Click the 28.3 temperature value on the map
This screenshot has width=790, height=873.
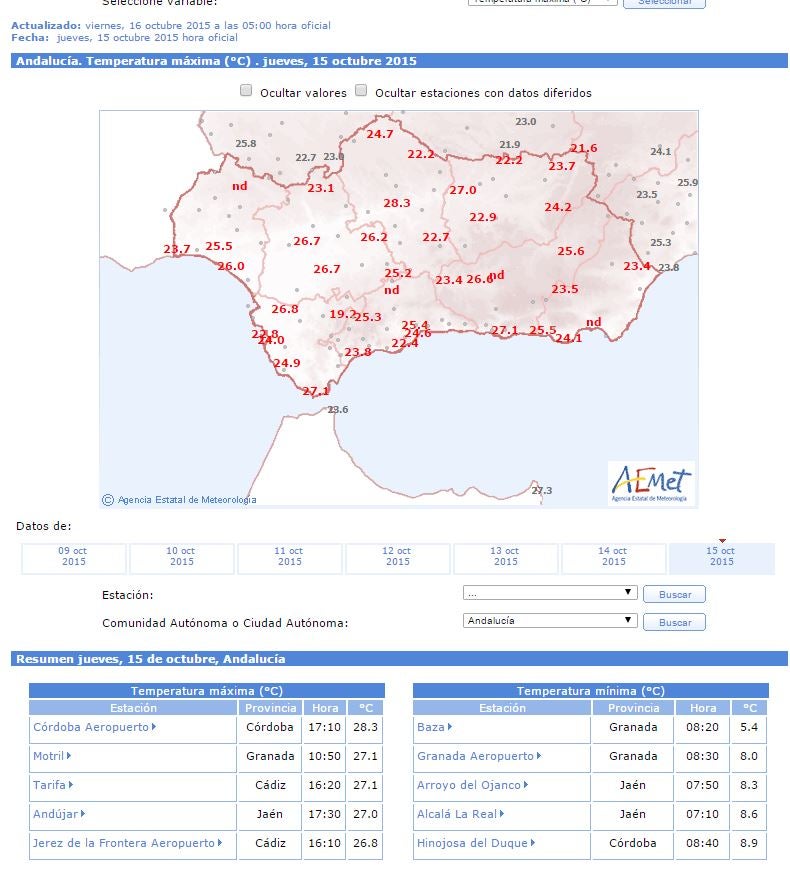[397, 203]
